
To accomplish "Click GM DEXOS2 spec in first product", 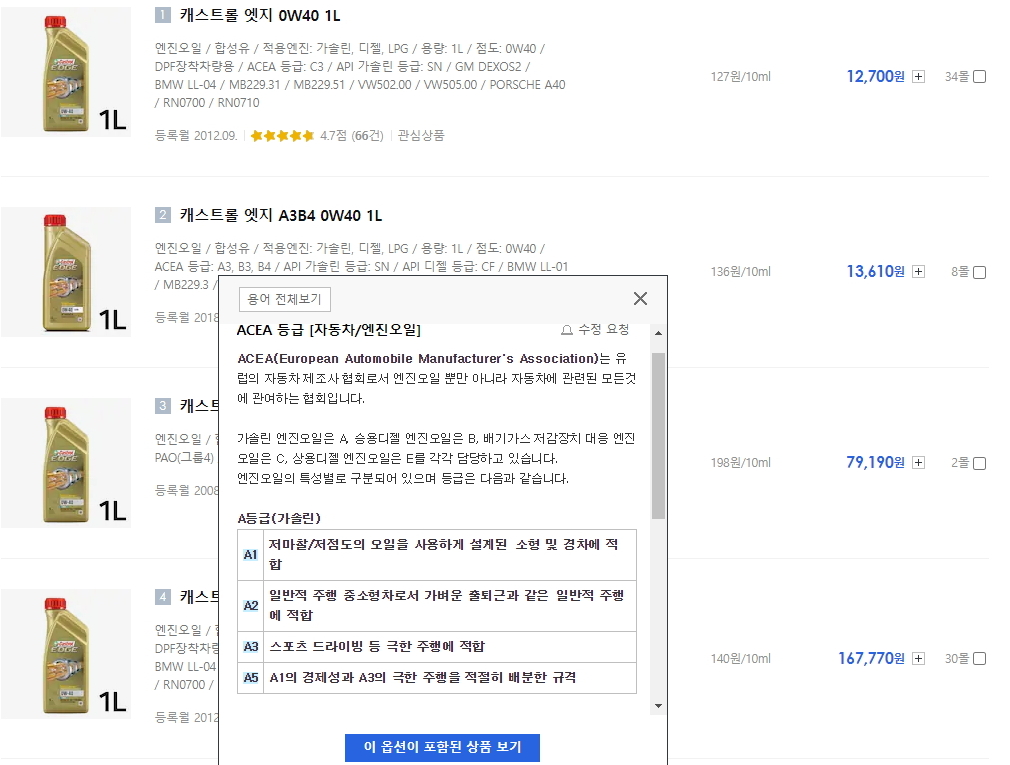I will 488,66.
